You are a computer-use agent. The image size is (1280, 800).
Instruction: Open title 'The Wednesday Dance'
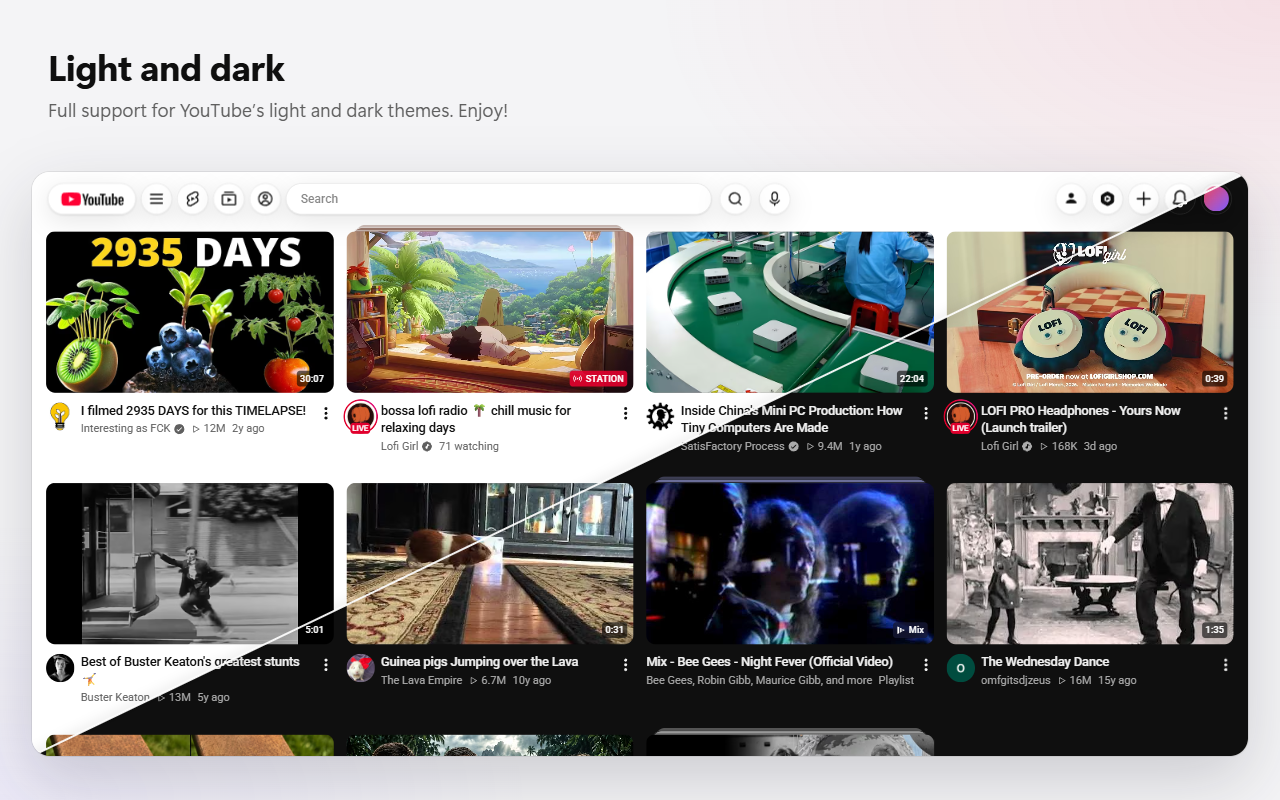tap(1045, 662)
